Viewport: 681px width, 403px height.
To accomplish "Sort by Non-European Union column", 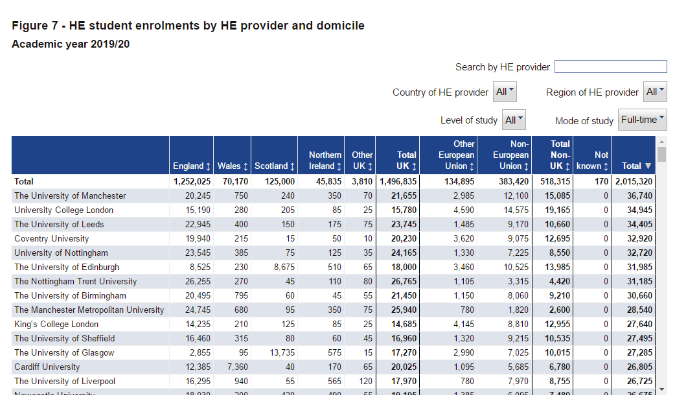I will point(512,155).
